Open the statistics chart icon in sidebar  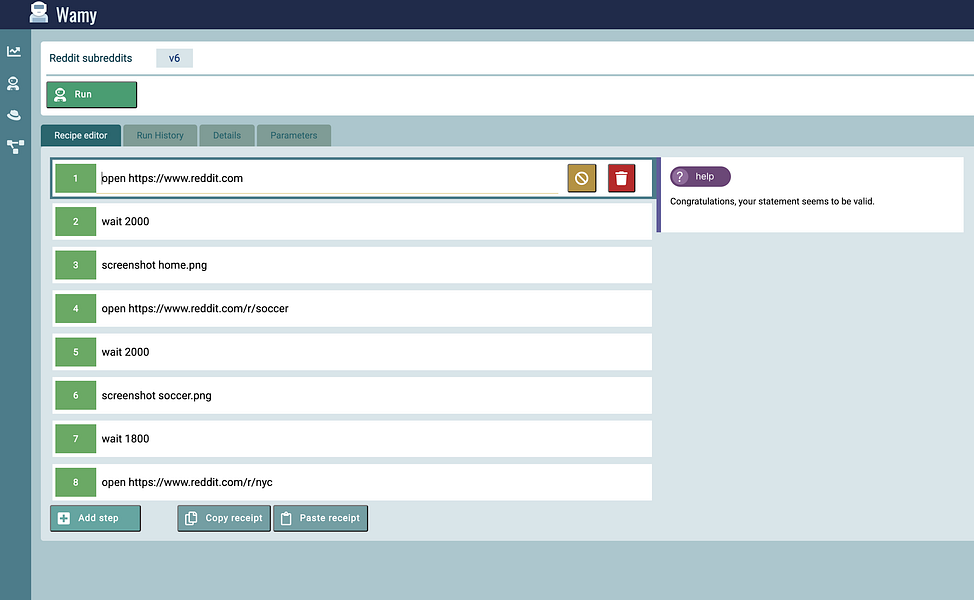(14, 52)
